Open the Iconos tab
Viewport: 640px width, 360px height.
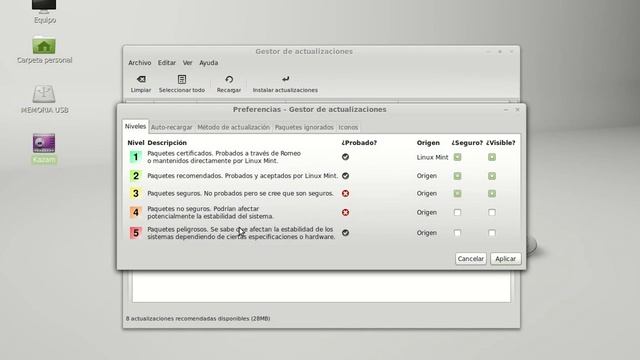(x=348, y=127)
